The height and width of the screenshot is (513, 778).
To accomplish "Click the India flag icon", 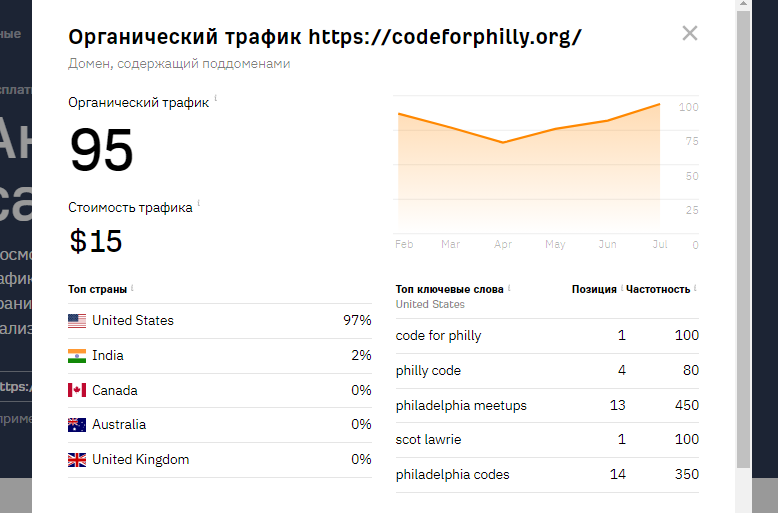I will pos(77,356).
